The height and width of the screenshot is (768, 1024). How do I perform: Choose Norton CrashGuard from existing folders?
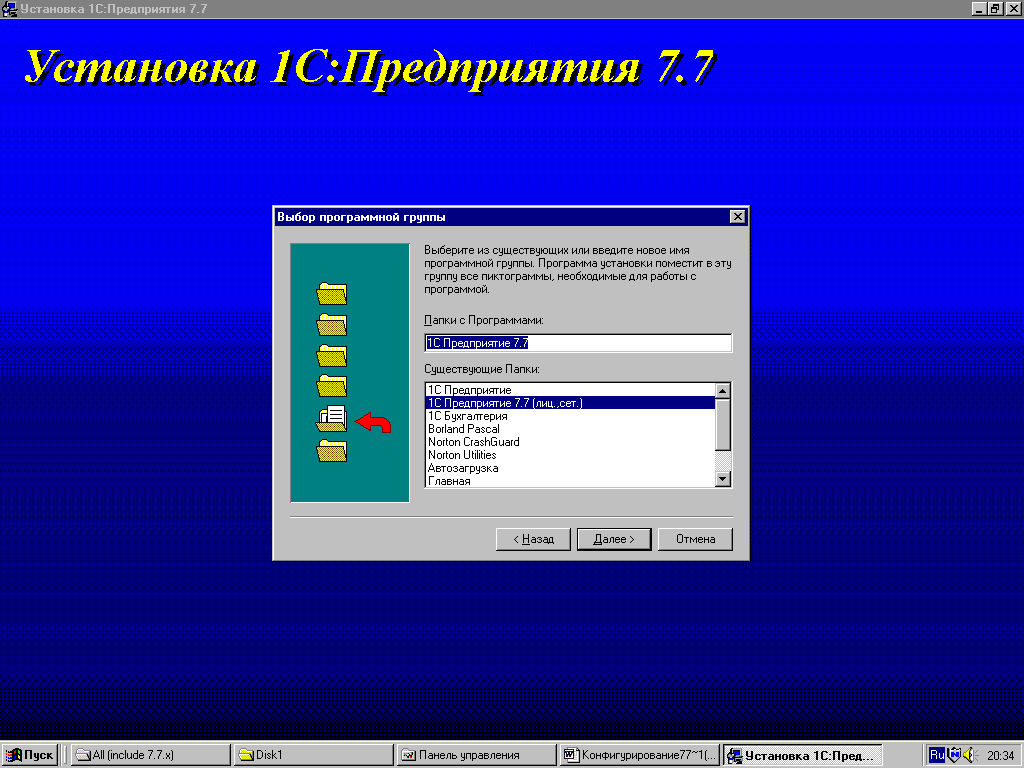point(569,442)
